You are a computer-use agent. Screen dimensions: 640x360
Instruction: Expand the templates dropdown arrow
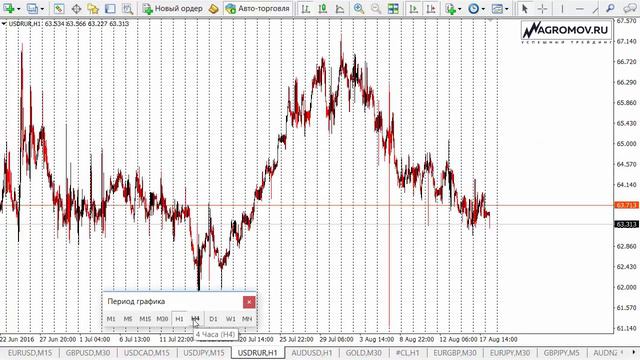pyautogui.click(x=507, y=9)
